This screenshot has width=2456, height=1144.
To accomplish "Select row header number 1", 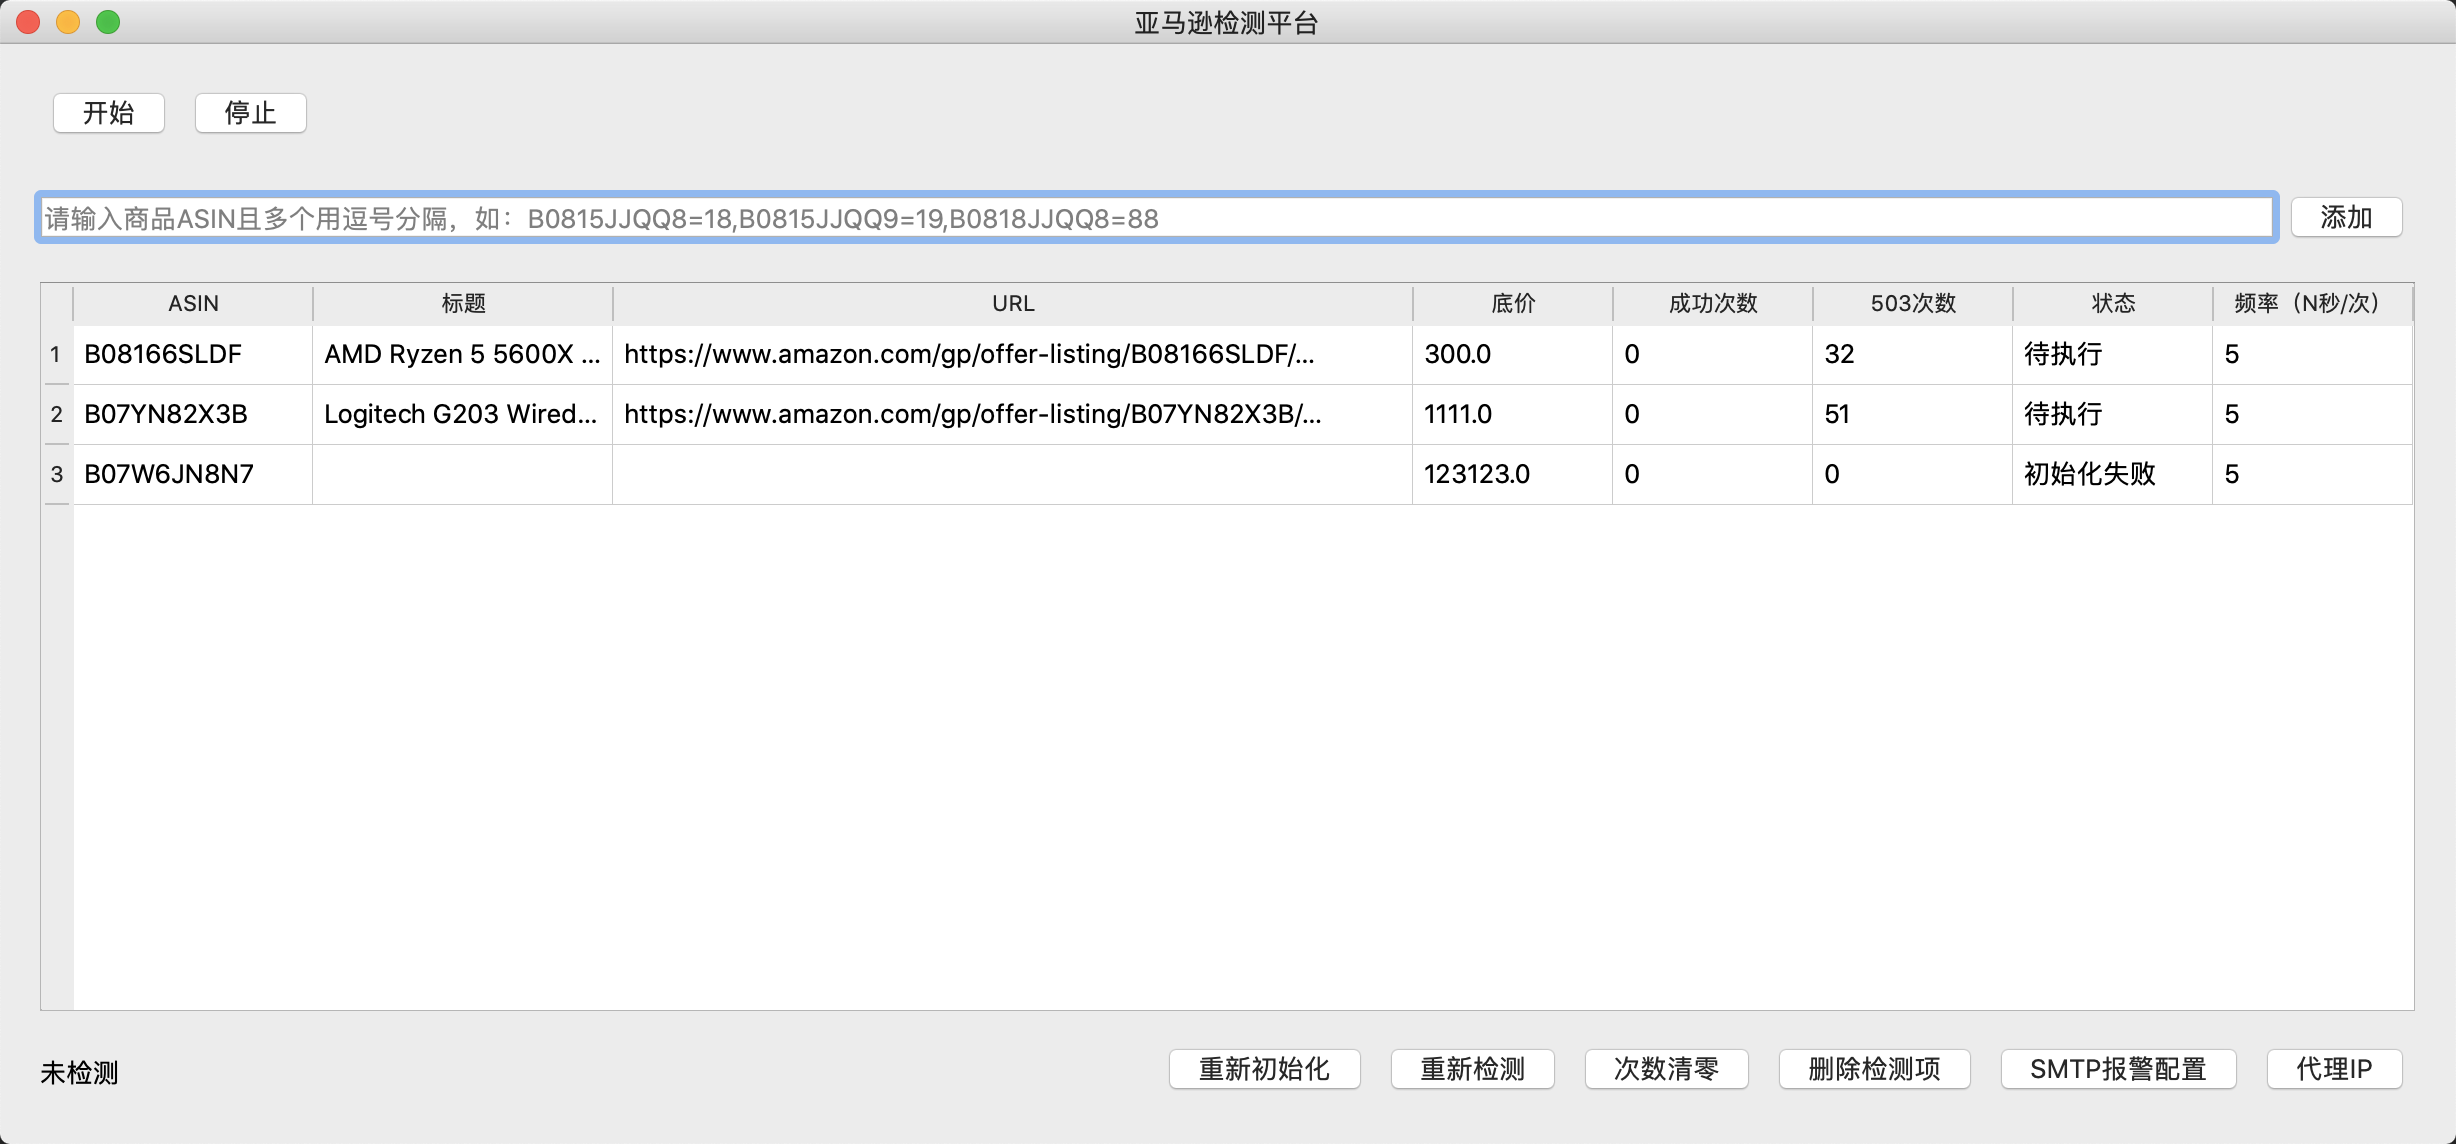I will pos(56,354).
